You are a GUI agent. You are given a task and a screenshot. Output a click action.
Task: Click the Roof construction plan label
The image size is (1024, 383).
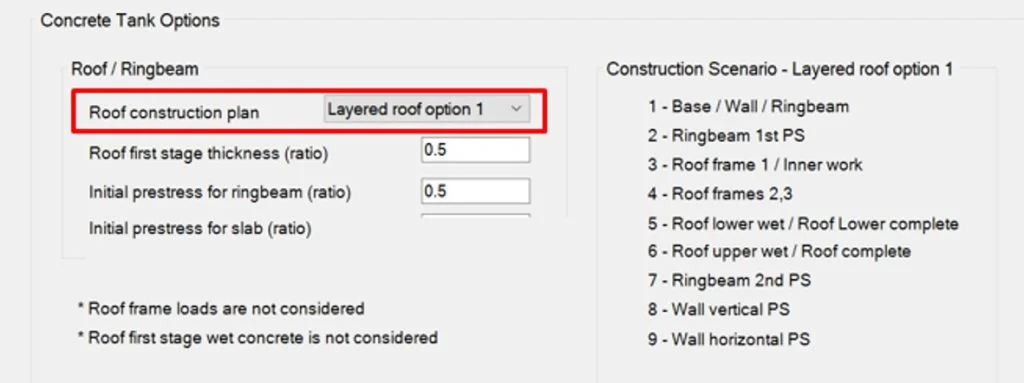click(x=174, y=112)
